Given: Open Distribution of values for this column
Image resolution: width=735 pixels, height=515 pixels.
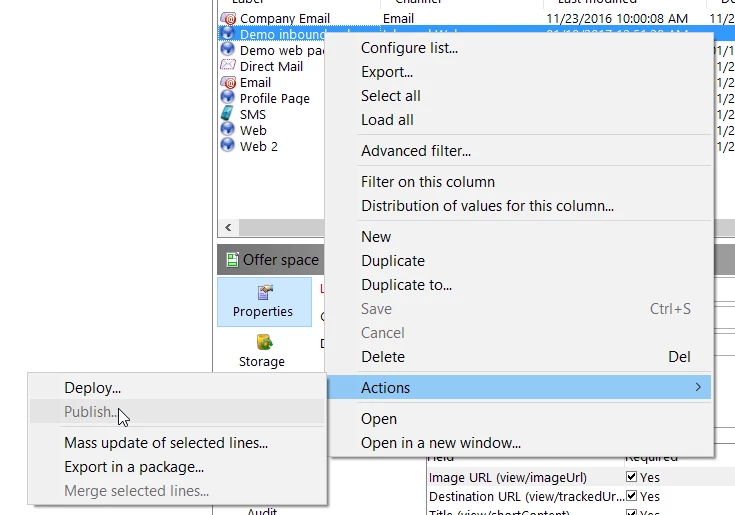Looking at the screenshot, I should (488, 206).
